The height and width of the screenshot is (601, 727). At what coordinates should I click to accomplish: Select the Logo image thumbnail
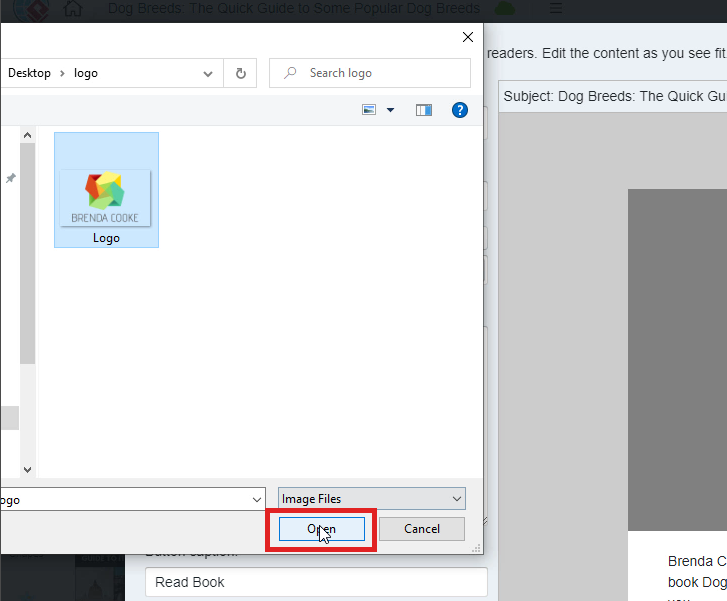click(106, 190)
